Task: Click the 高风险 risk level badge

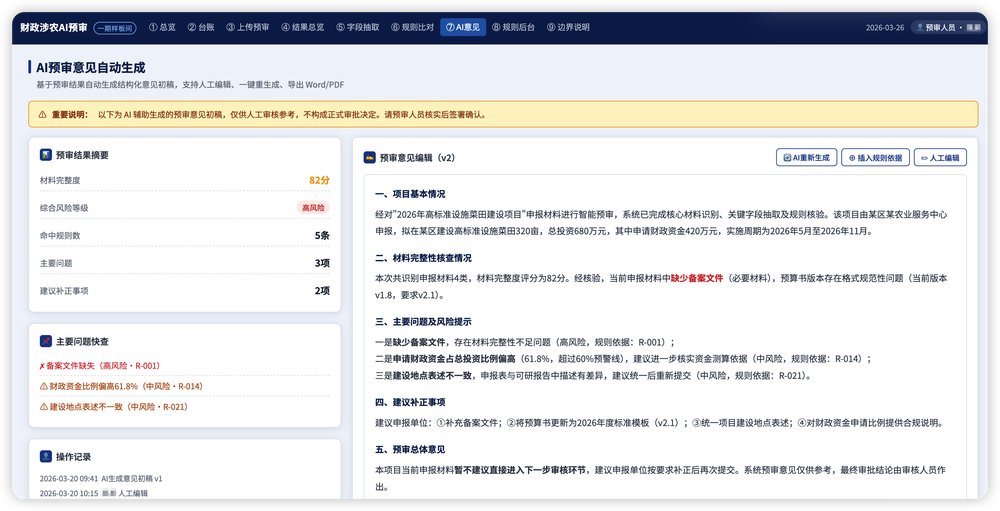Action: point(313,208)
